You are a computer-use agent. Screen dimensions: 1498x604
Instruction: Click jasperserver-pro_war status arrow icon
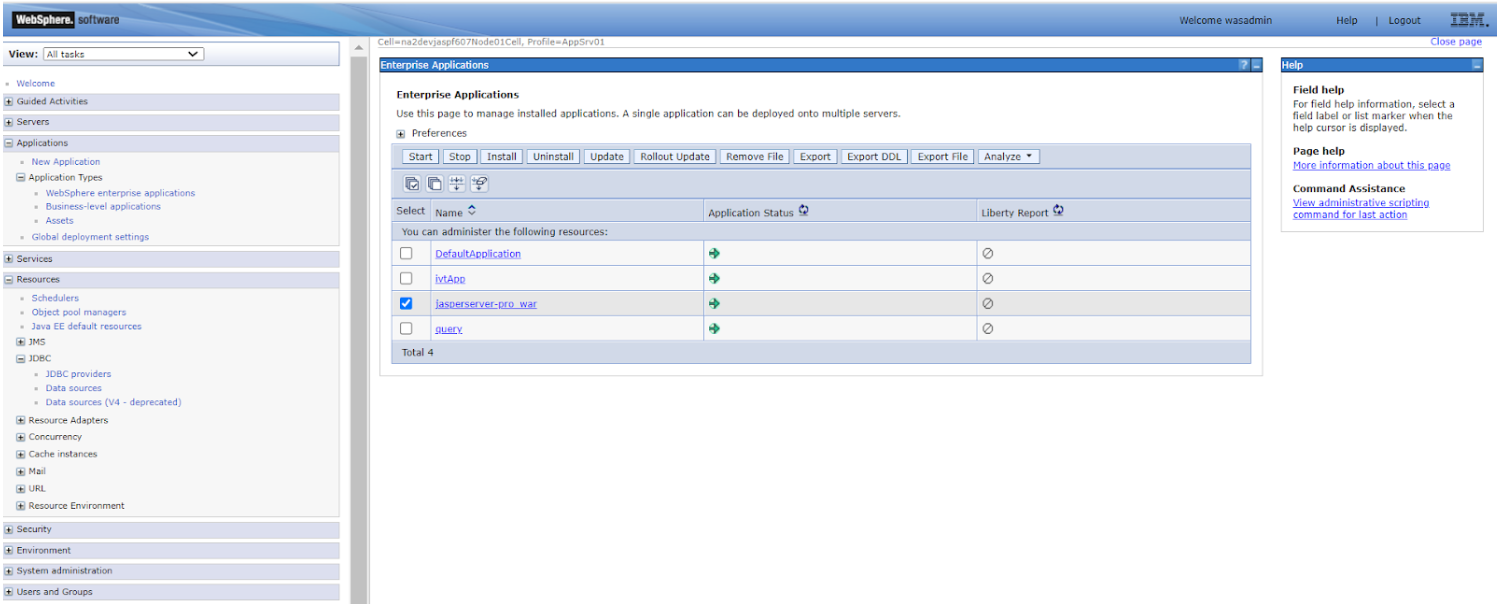click(714, 304)
